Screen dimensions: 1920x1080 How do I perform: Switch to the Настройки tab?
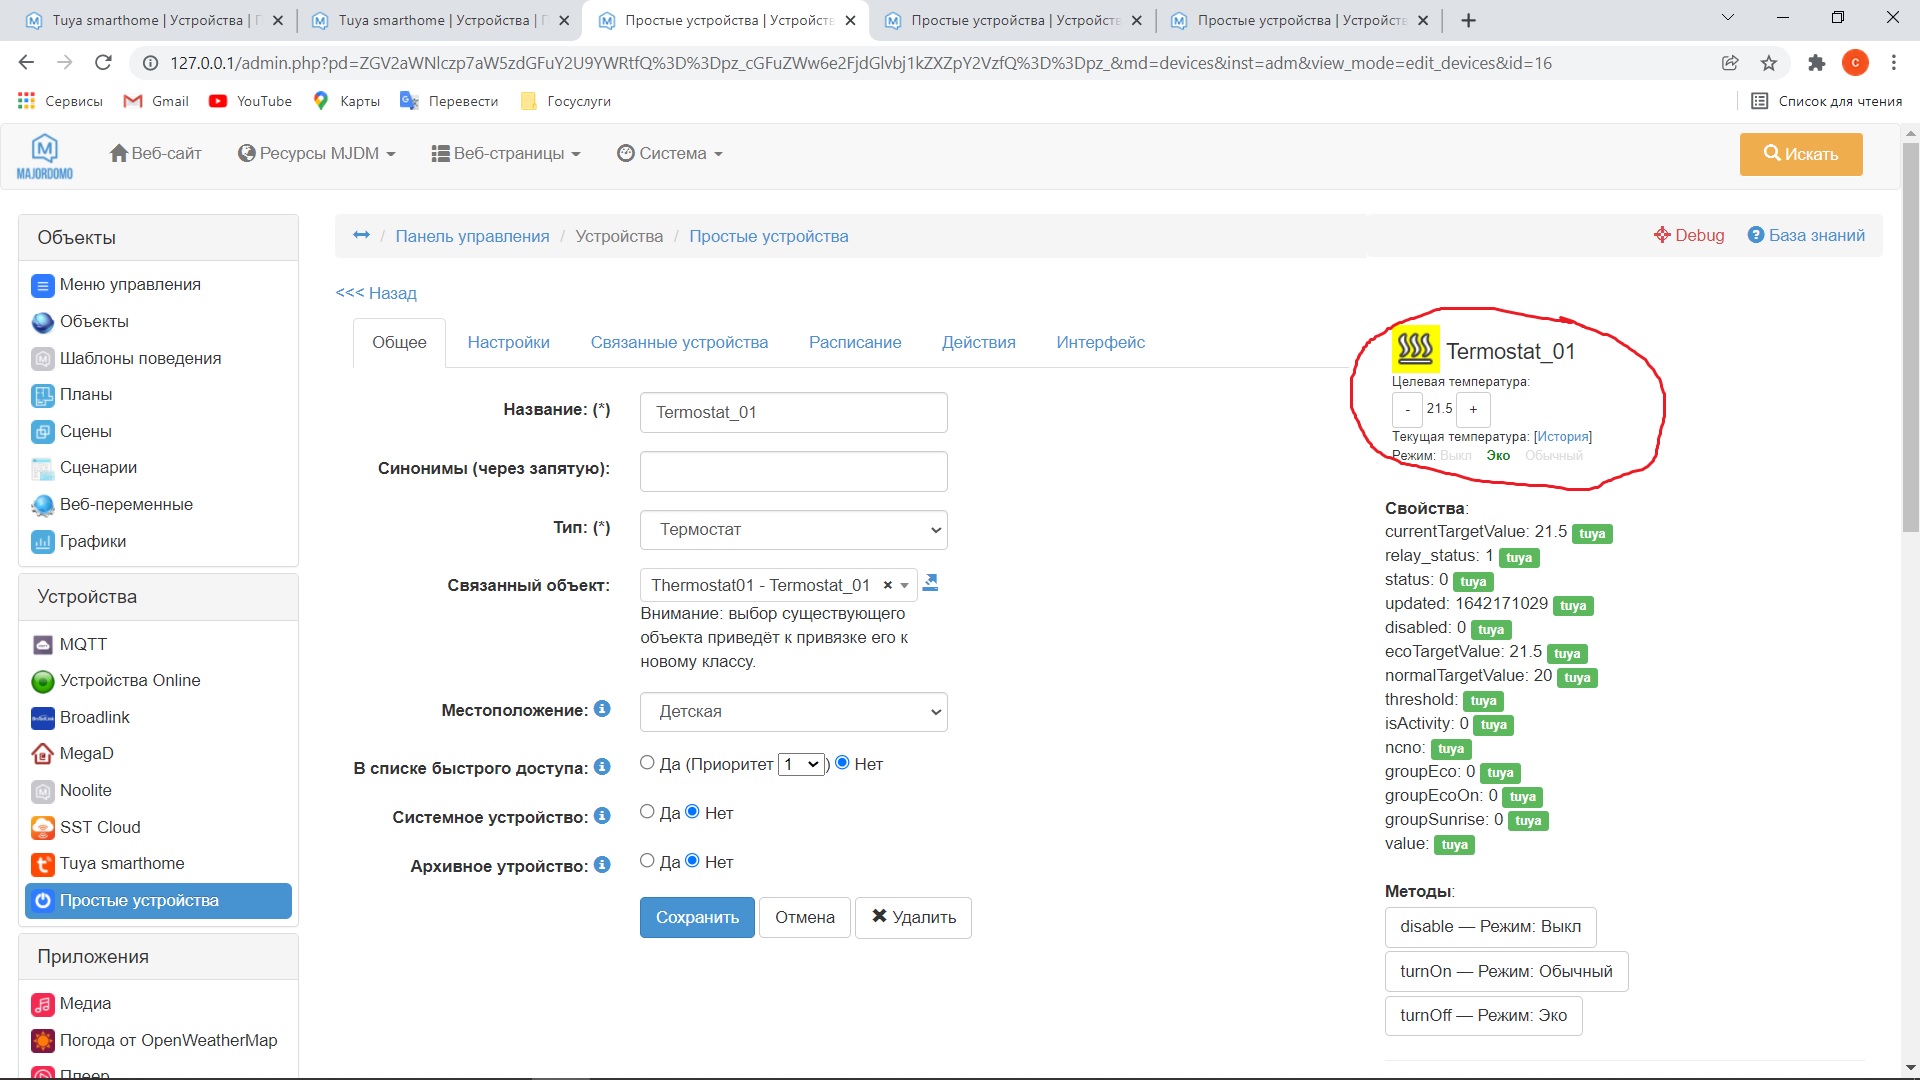pos(508,342)
